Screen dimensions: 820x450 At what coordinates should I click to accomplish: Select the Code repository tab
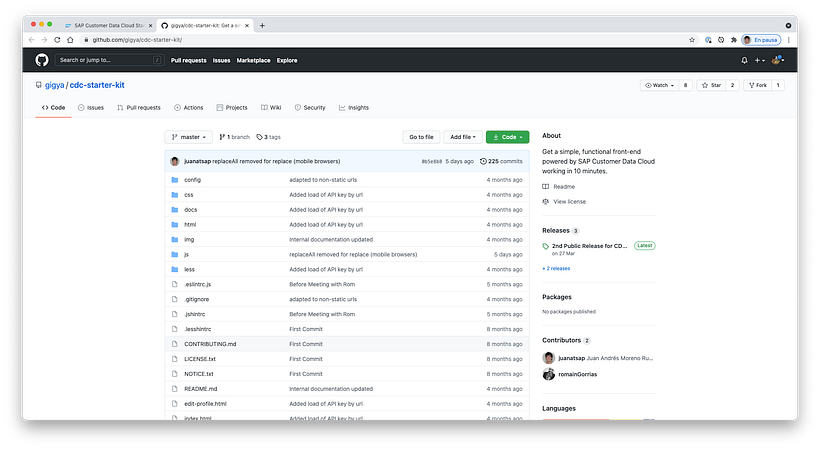53,107
